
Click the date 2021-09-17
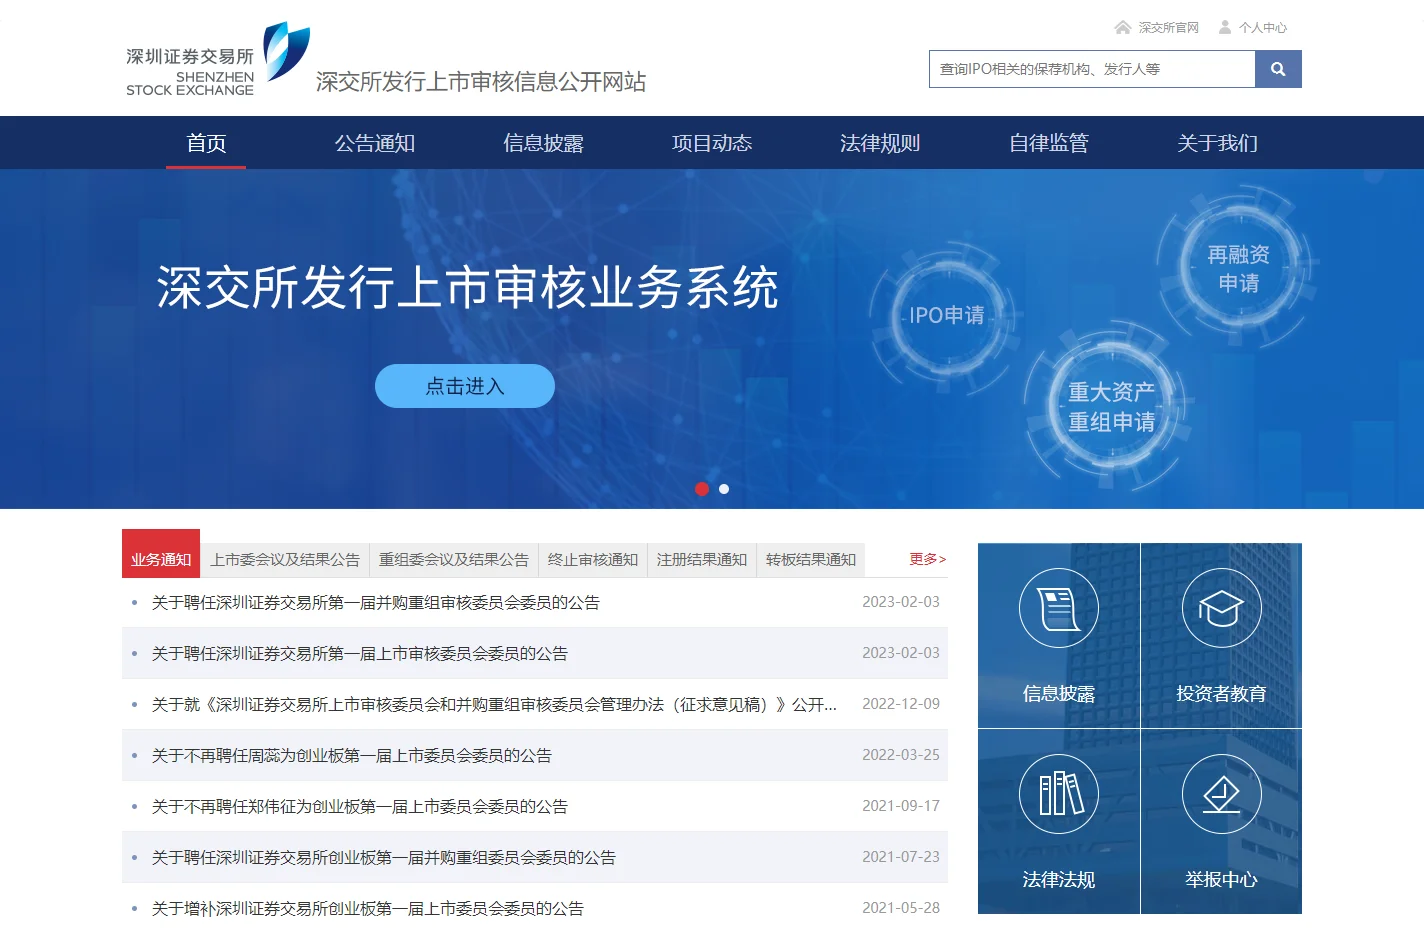coord(901,806)
